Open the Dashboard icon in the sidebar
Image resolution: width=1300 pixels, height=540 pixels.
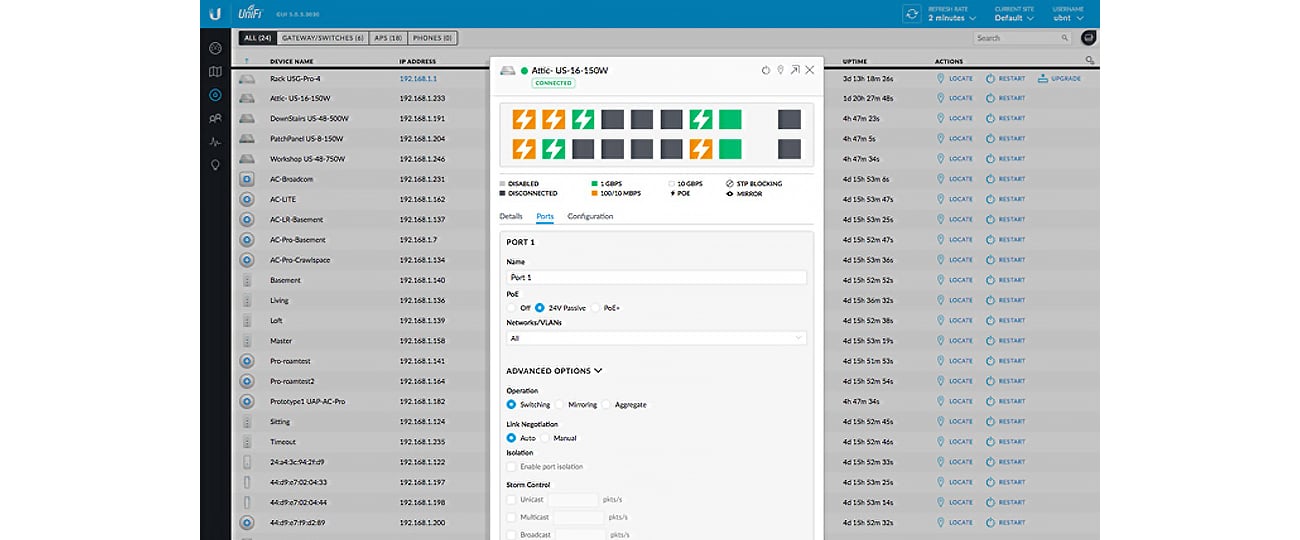tap(215, 48)
